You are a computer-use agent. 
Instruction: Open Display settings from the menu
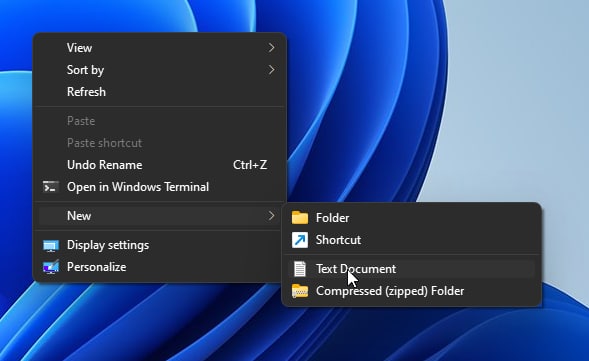tap(160, 245)
